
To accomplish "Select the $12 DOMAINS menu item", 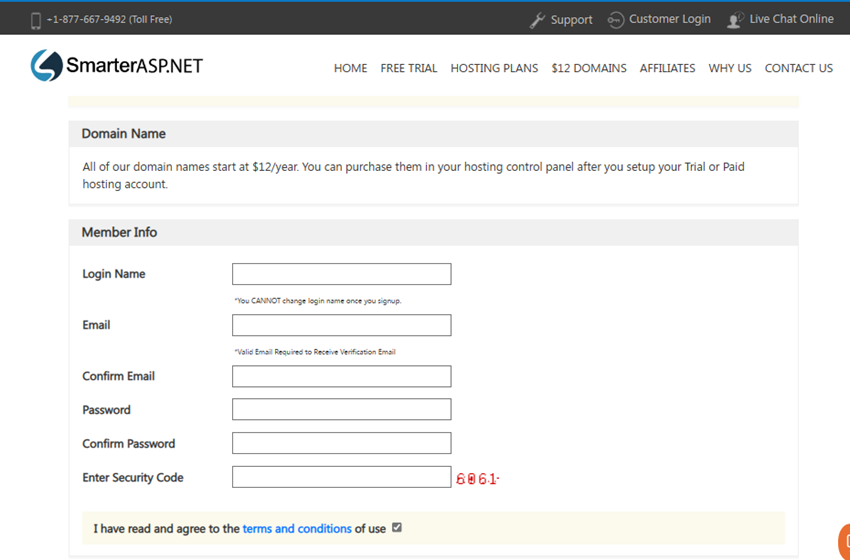I will pos(589,68).
